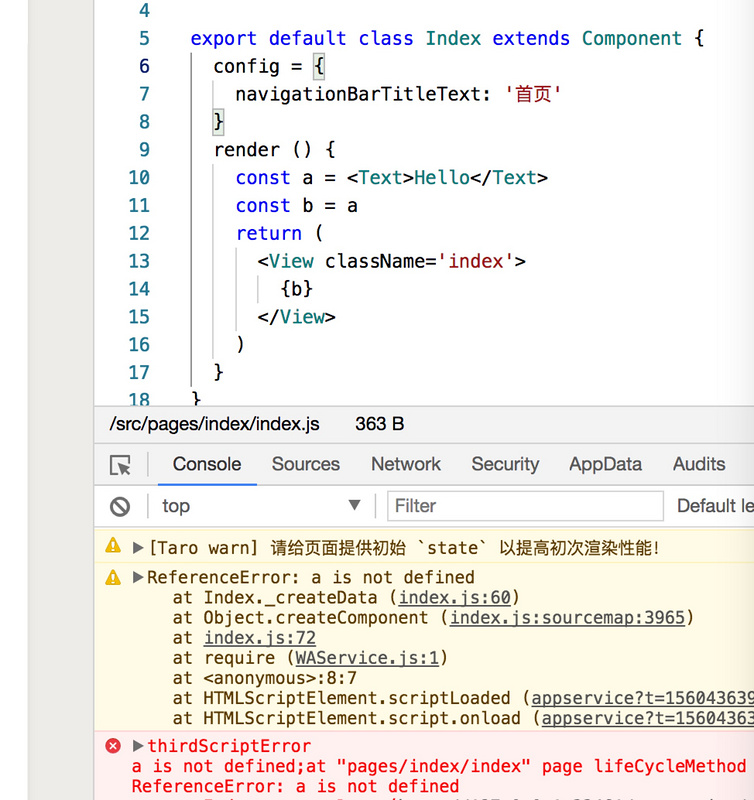Follow the index.js:sourcemap:3965 link
Image resolution: width=754 pixels, height=800 pixels.
click(x=567, y=618)
